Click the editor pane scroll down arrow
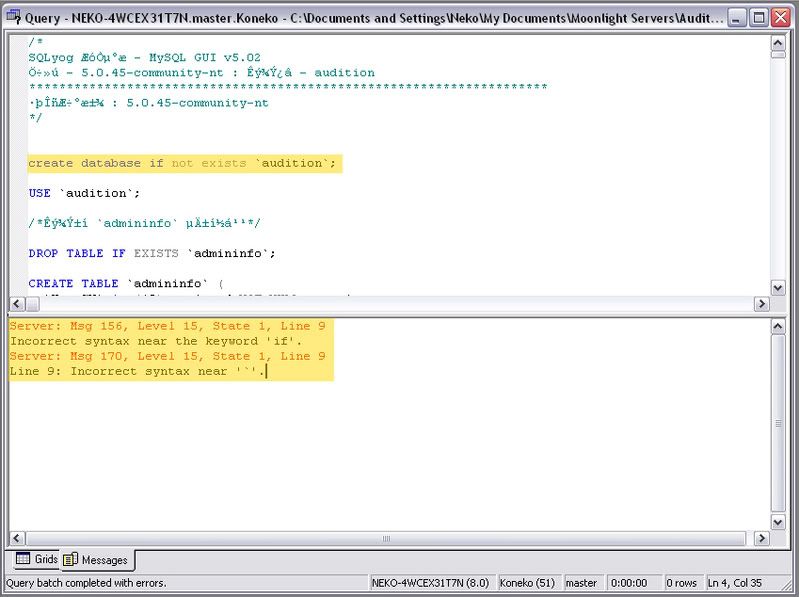Image resolution: width=799 pixels, height=597 pixels. [x=778, y=287]
